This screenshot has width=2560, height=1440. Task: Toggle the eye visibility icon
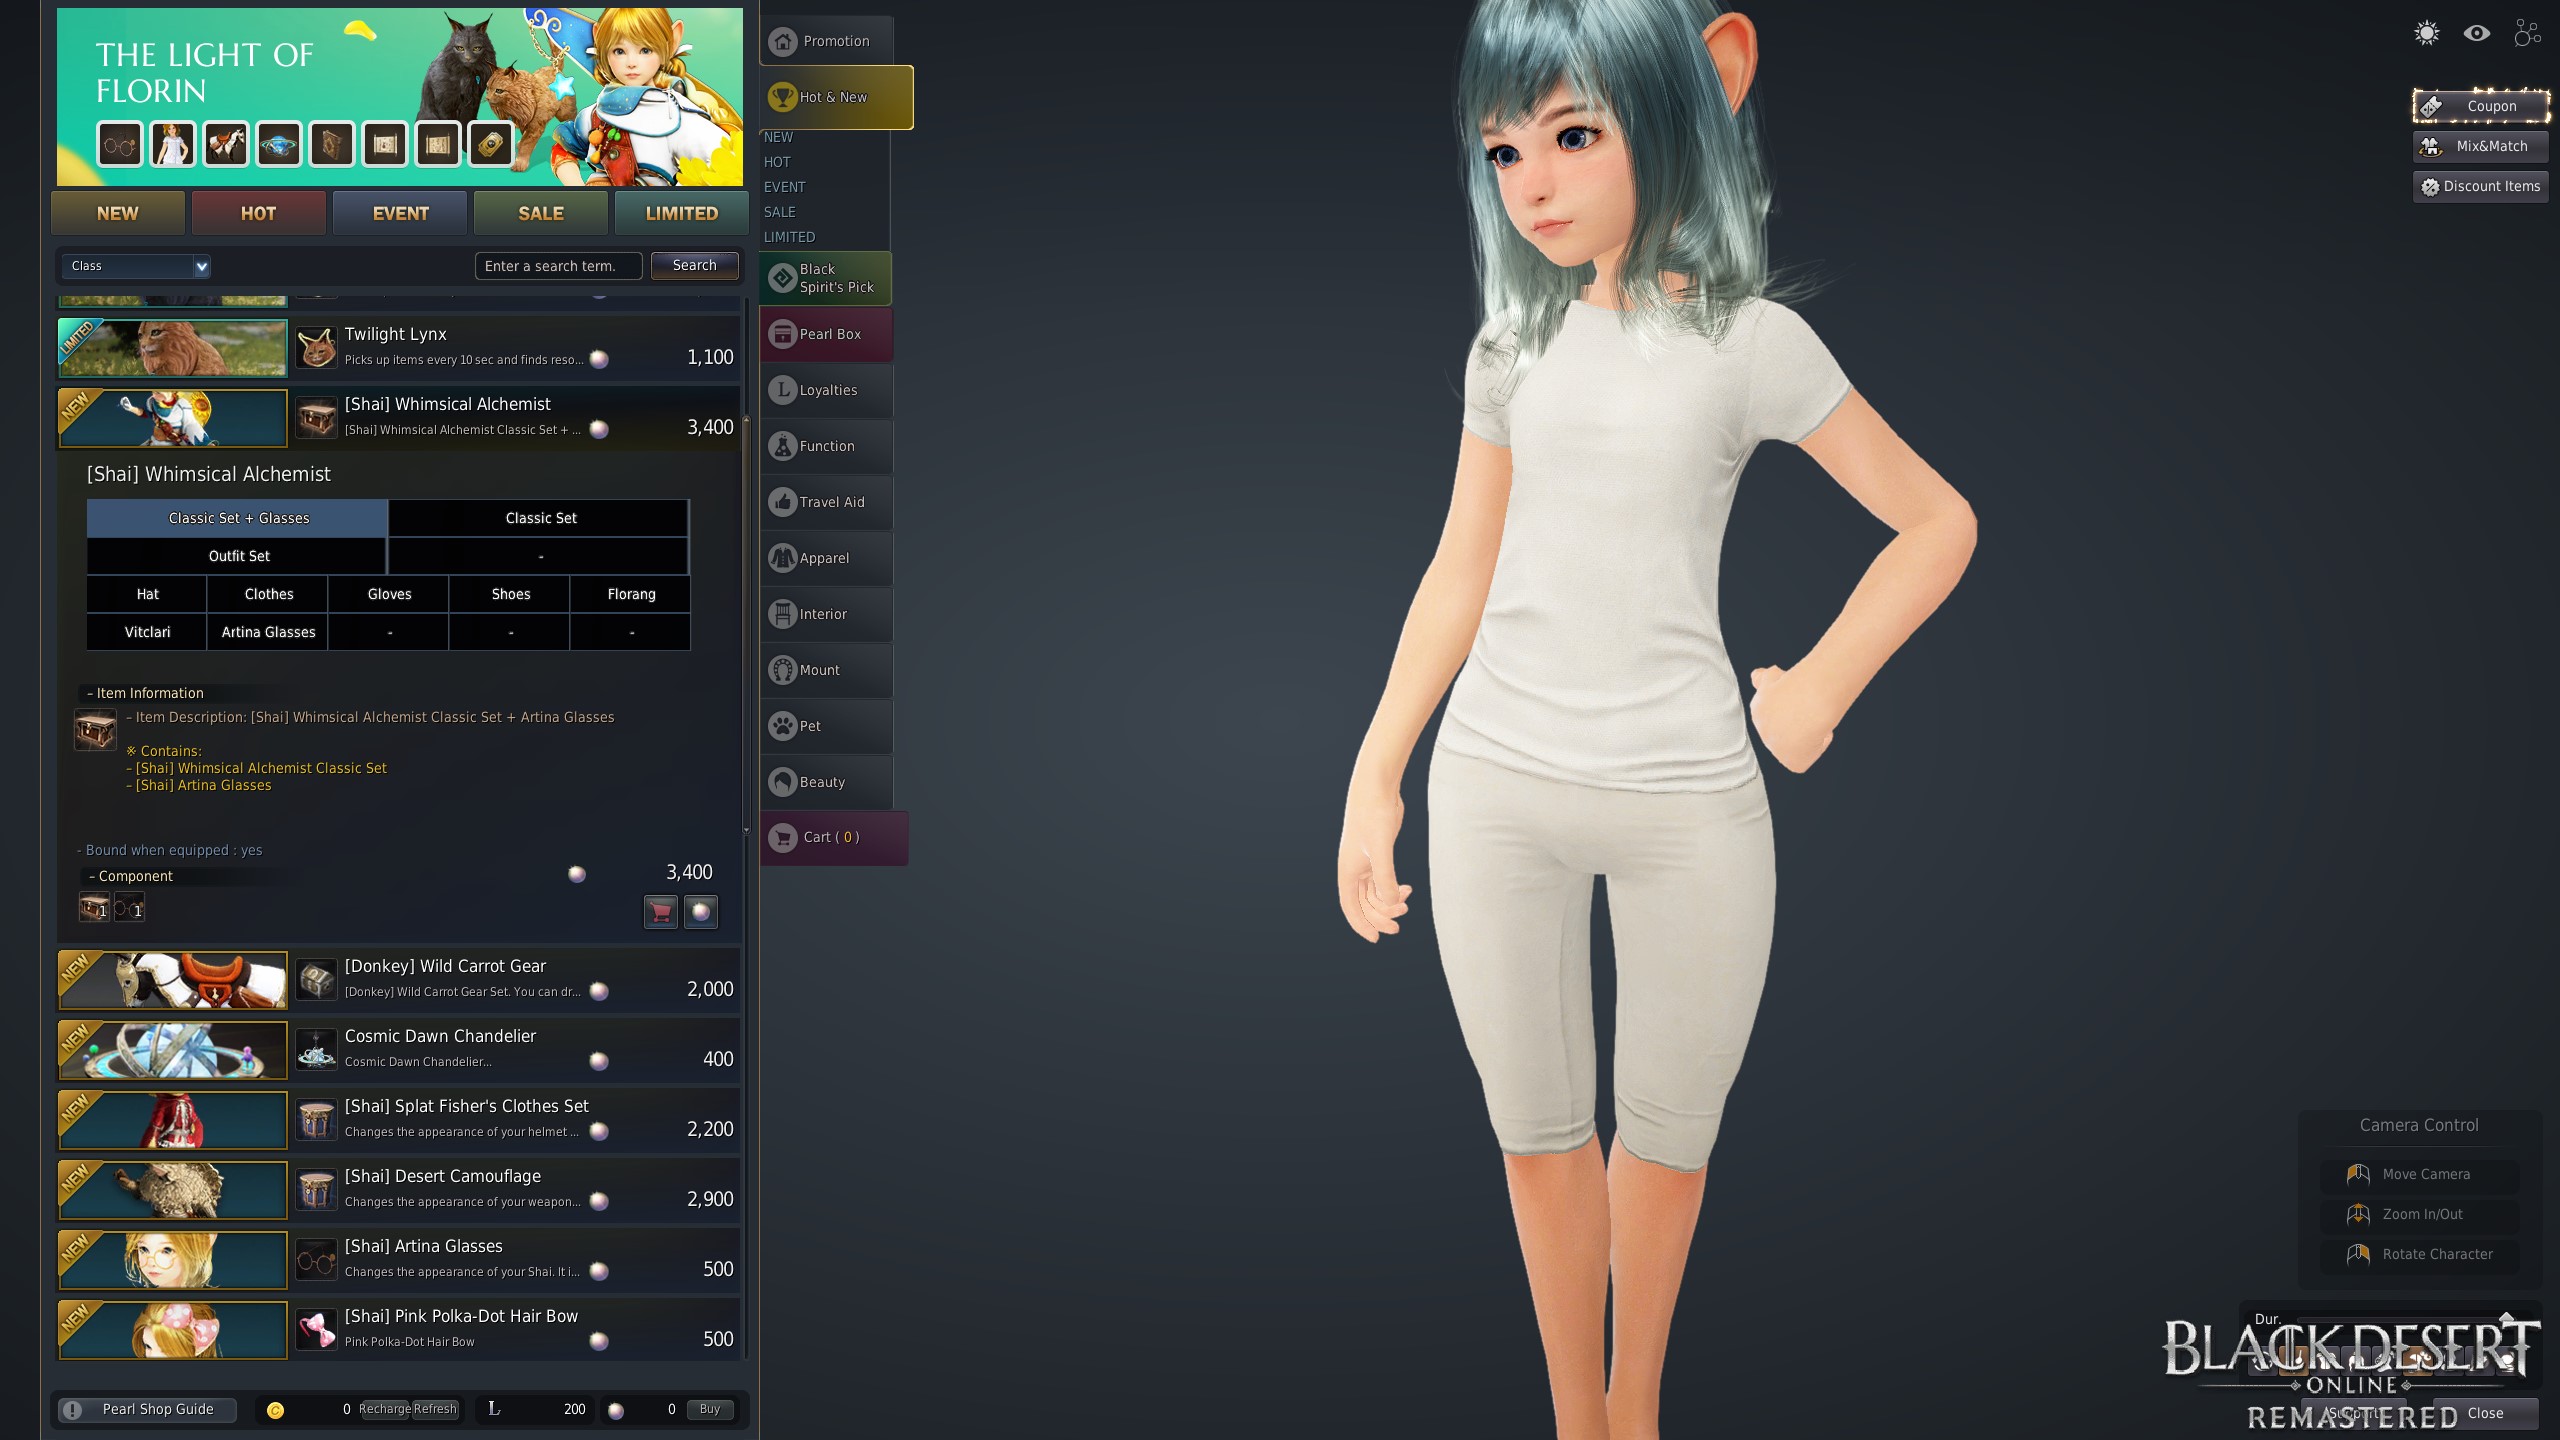tap(2476, 34)
